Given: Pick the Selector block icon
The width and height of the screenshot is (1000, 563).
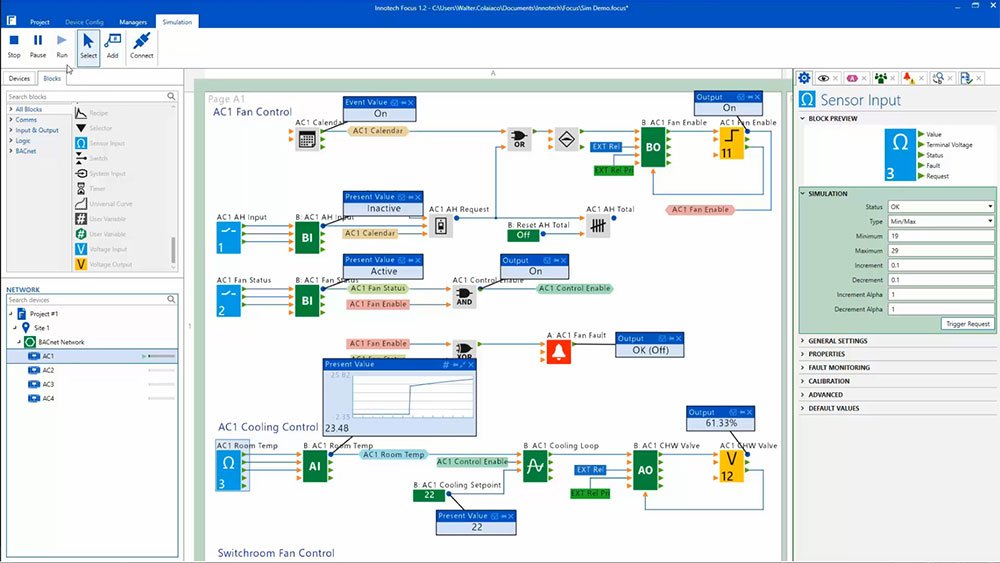Looking at the screenshot, I should (x=81, y=128).
